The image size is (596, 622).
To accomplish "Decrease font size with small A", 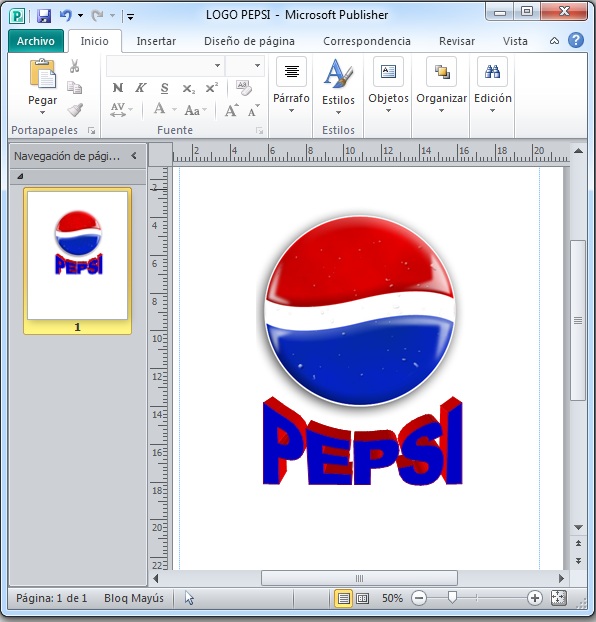I will point(253,110).
